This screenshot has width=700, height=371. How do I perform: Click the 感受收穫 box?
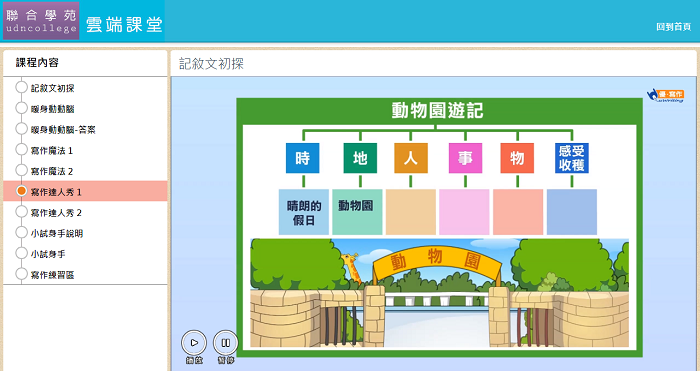(572, 158)
